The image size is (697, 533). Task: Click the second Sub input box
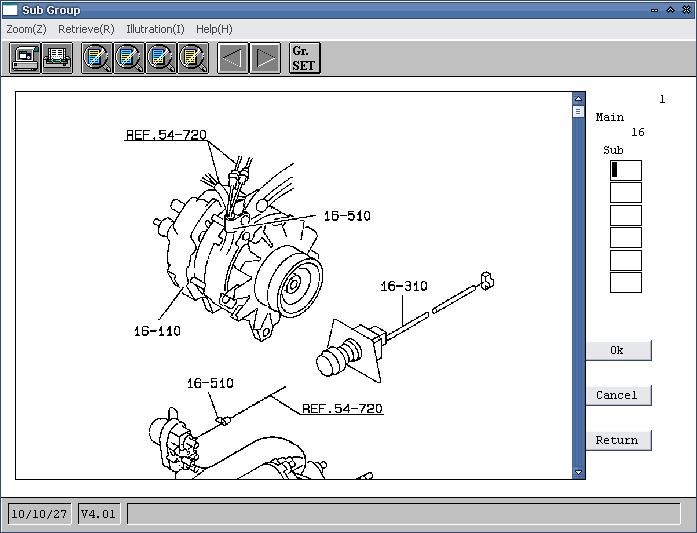(625, 192)
